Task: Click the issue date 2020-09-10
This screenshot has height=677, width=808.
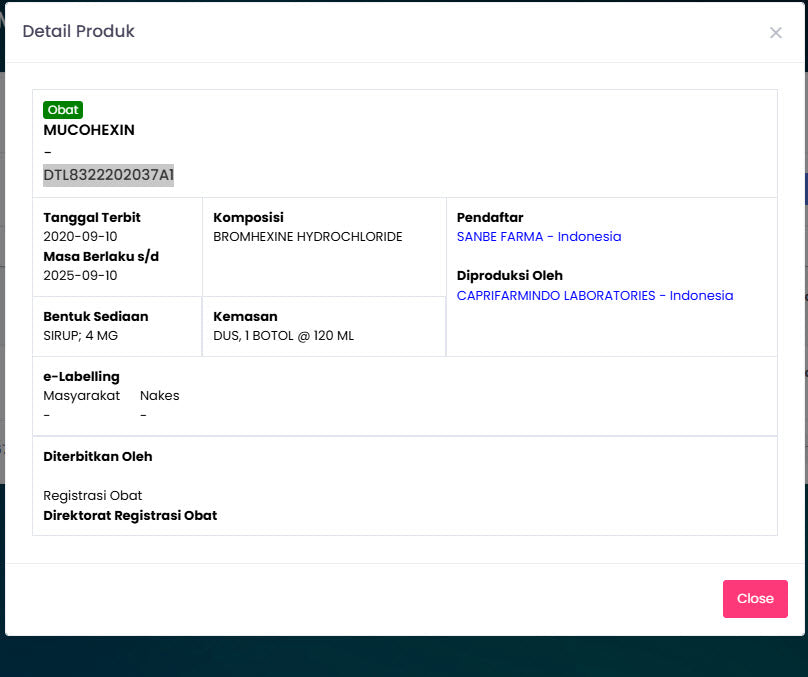Action: [80, 237]
